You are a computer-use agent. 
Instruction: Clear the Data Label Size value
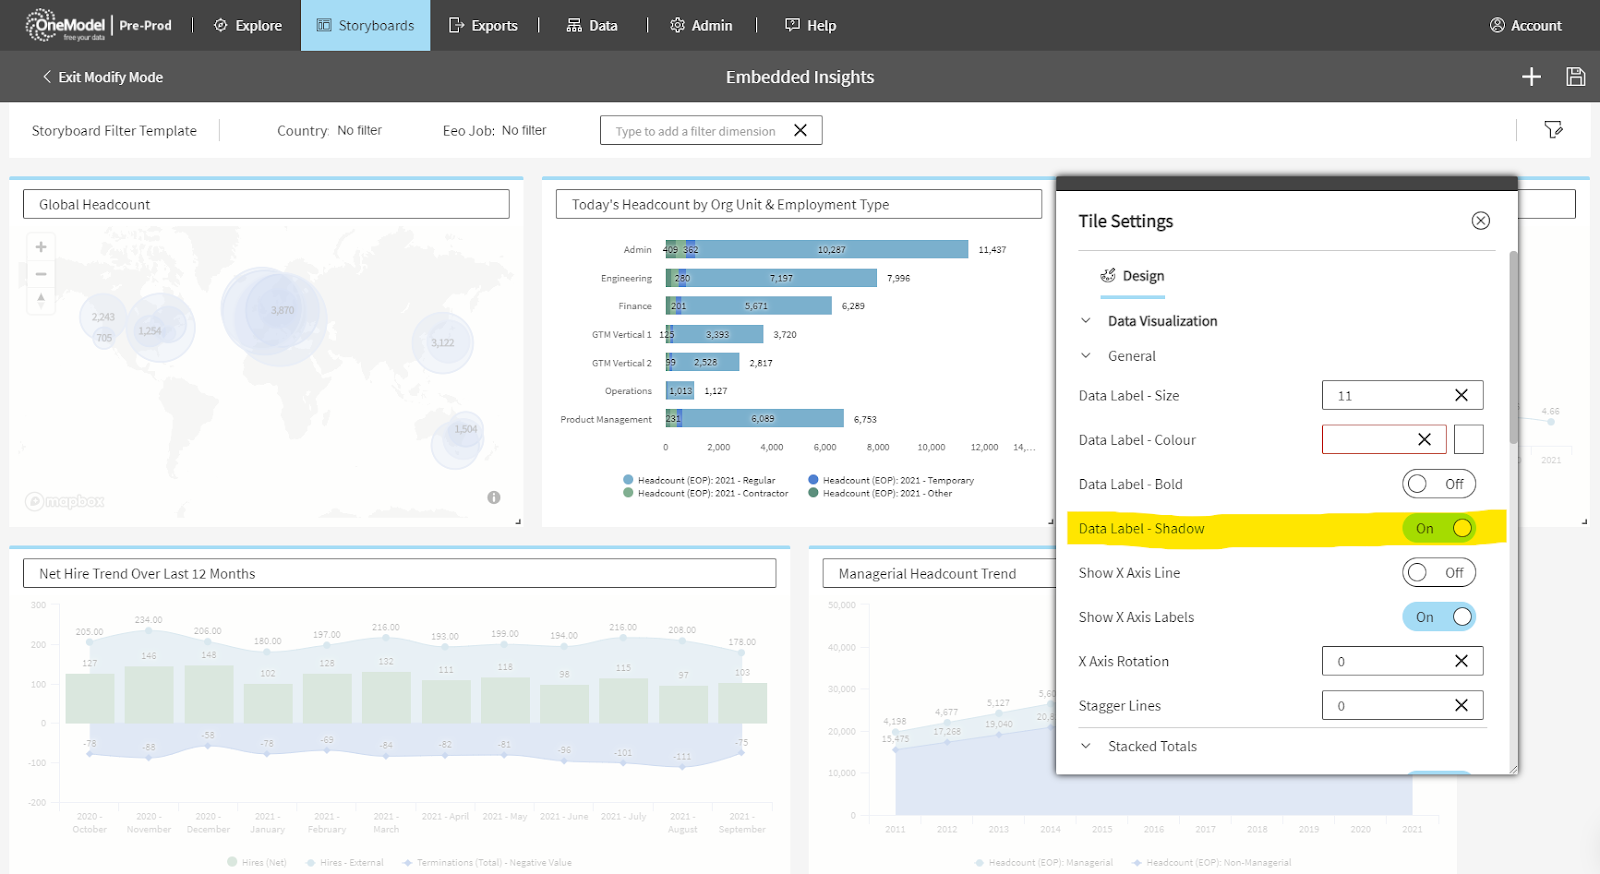(1461, 395)
